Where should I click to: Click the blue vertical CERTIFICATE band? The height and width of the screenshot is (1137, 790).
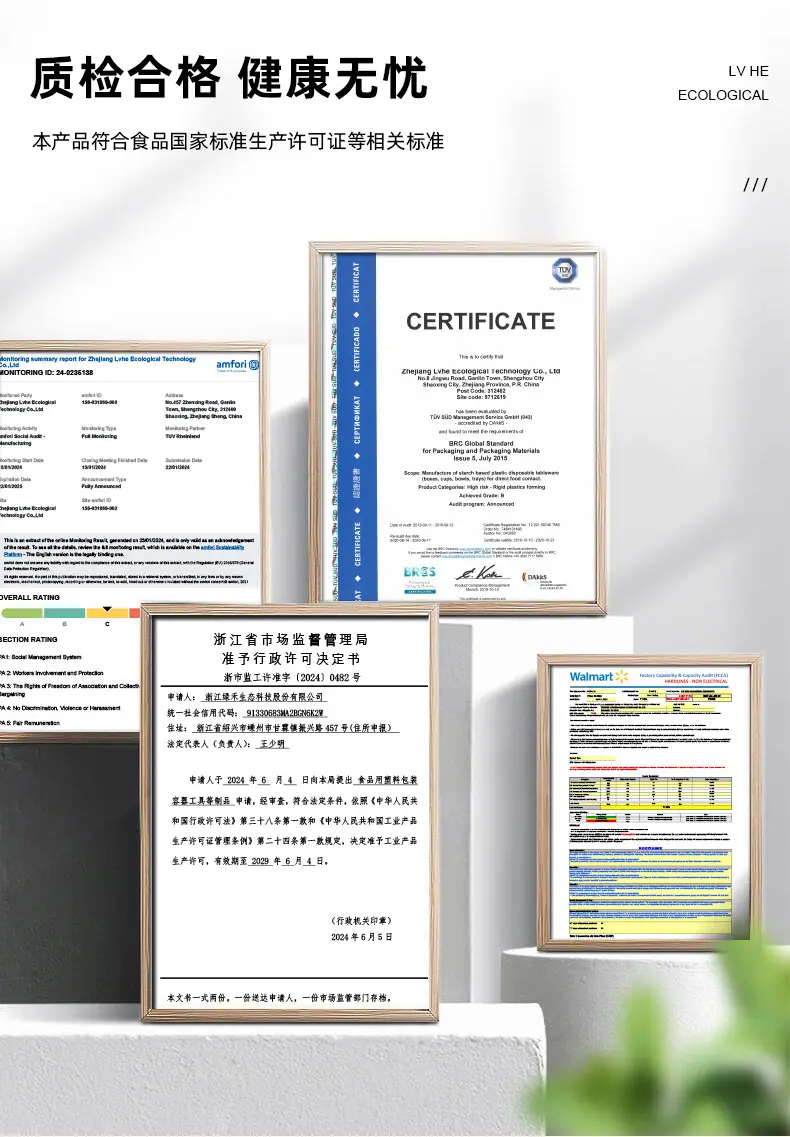tap(355, 428)
